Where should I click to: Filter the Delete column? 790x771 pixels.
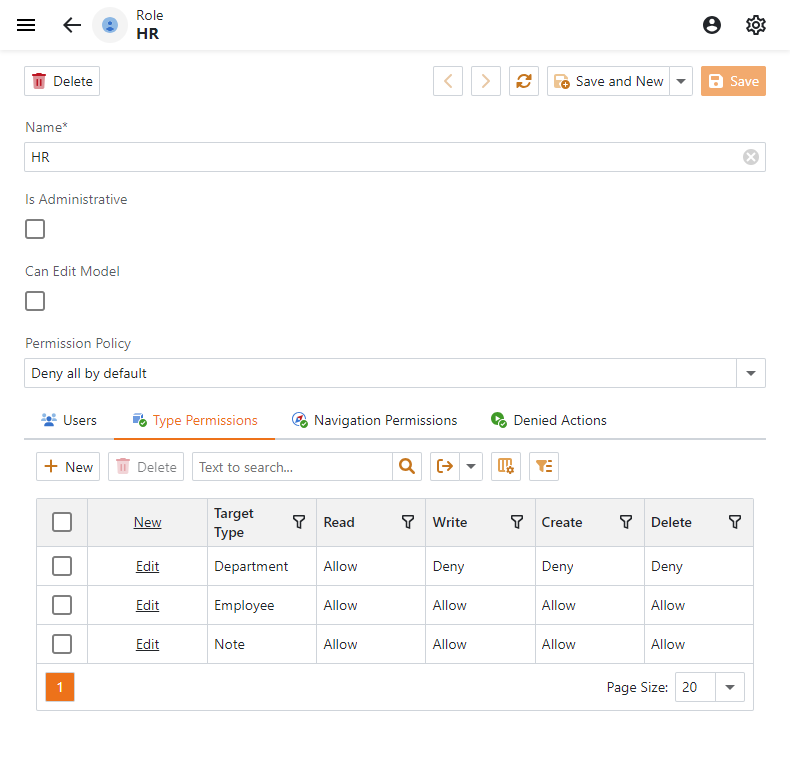tap(735, 522)
